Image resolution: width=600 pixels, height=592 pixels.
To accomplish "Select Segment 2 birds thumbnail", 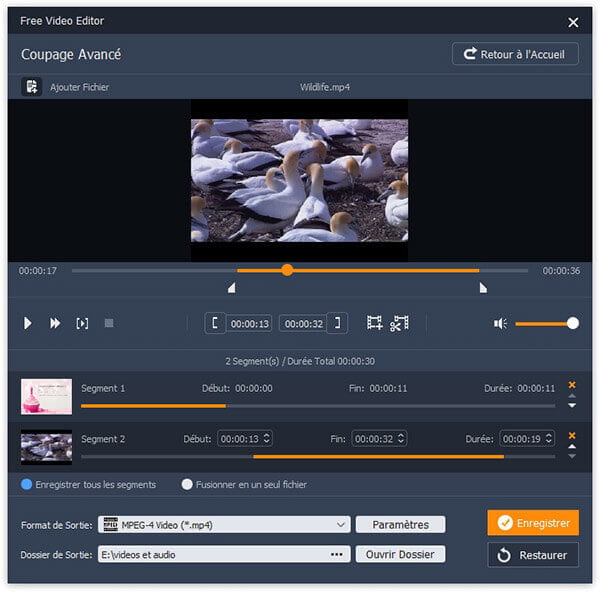I will 46,447.
